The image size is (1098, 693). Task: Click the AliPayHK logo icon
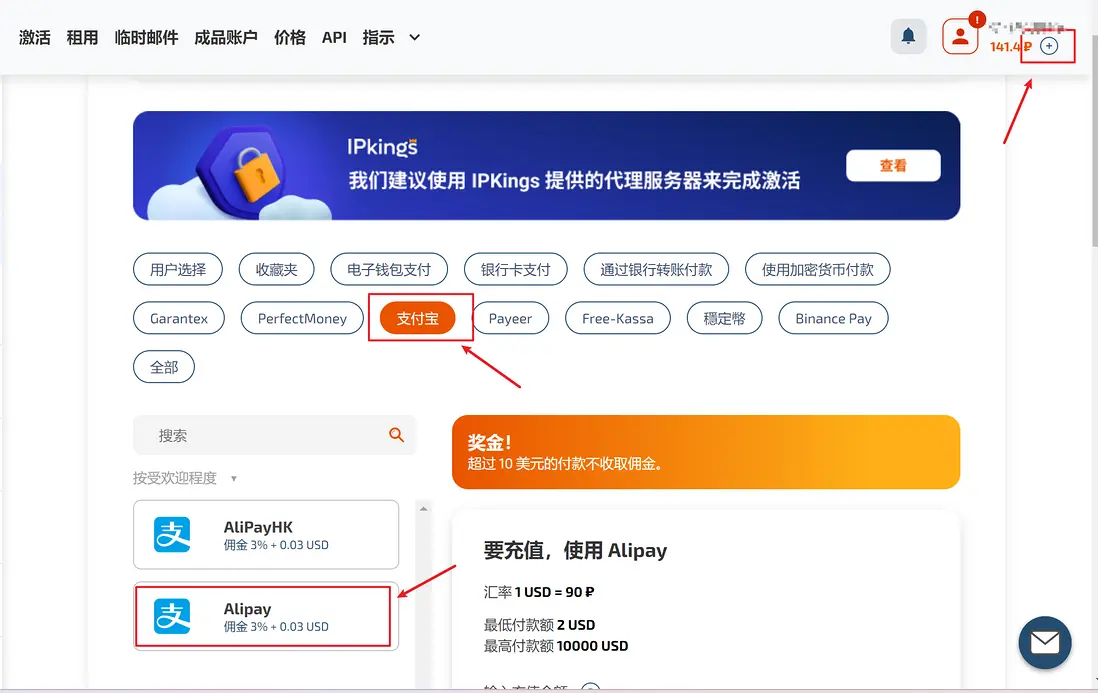(x=172, y=535)
